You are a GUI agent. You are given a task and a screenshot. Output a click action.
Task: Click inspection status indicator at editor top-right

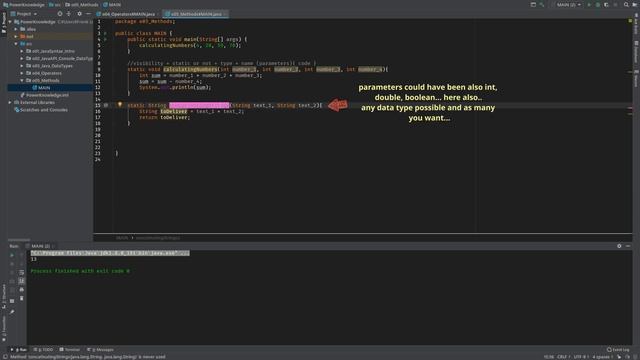[x=630, y=21]
